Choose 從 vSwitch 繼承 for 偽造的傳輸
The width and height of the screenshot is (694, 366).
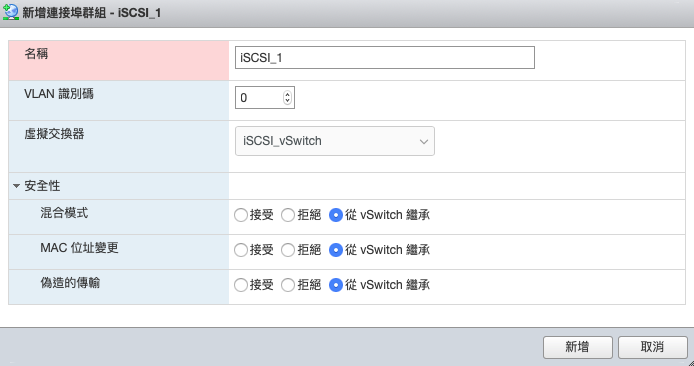click(x=335, y=285)
